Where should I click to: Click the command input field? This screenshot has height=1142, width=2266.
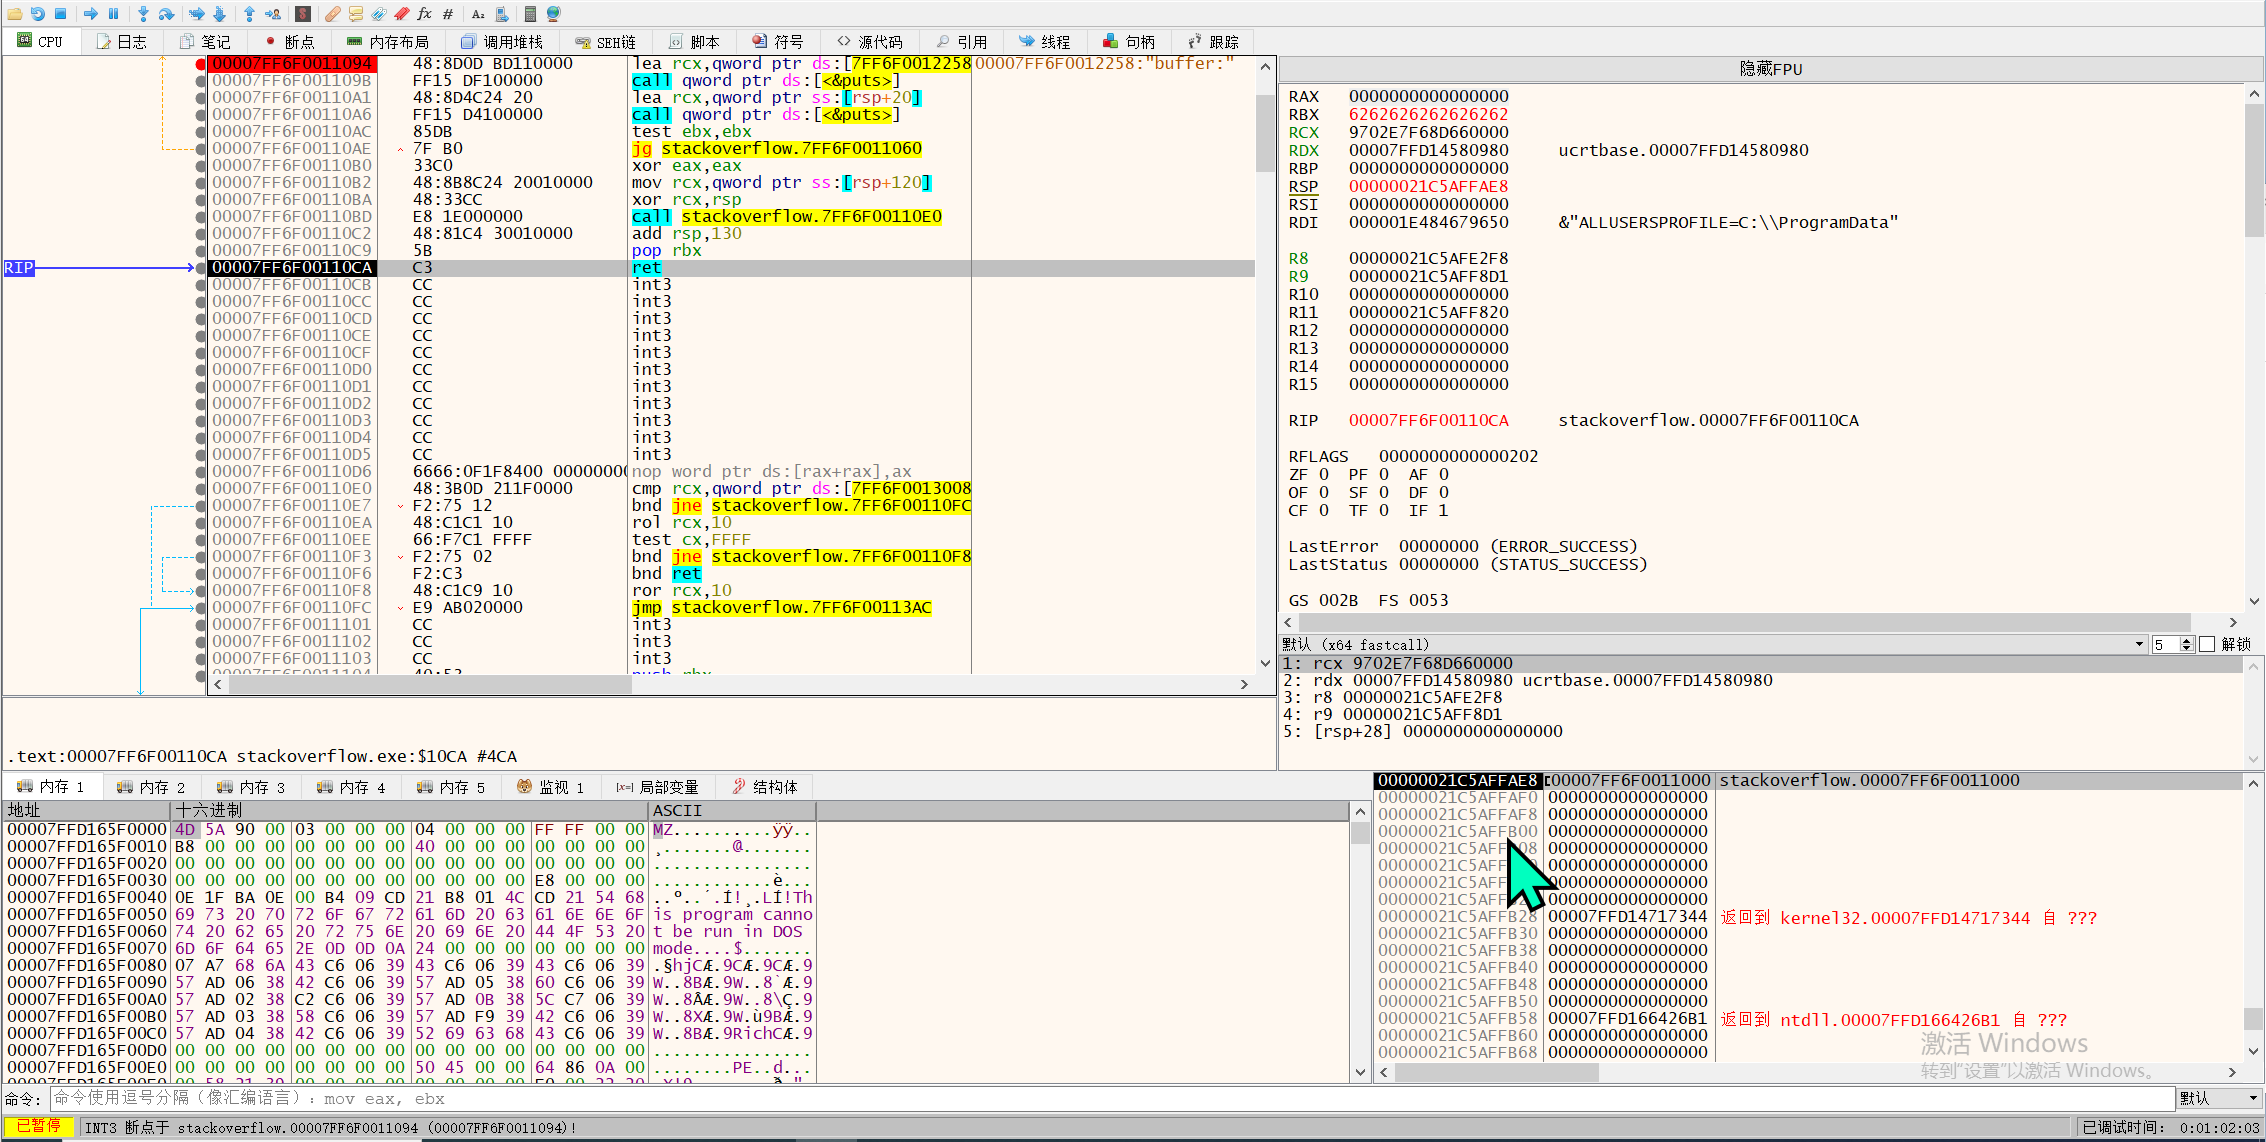(x=1112, y=1098)
